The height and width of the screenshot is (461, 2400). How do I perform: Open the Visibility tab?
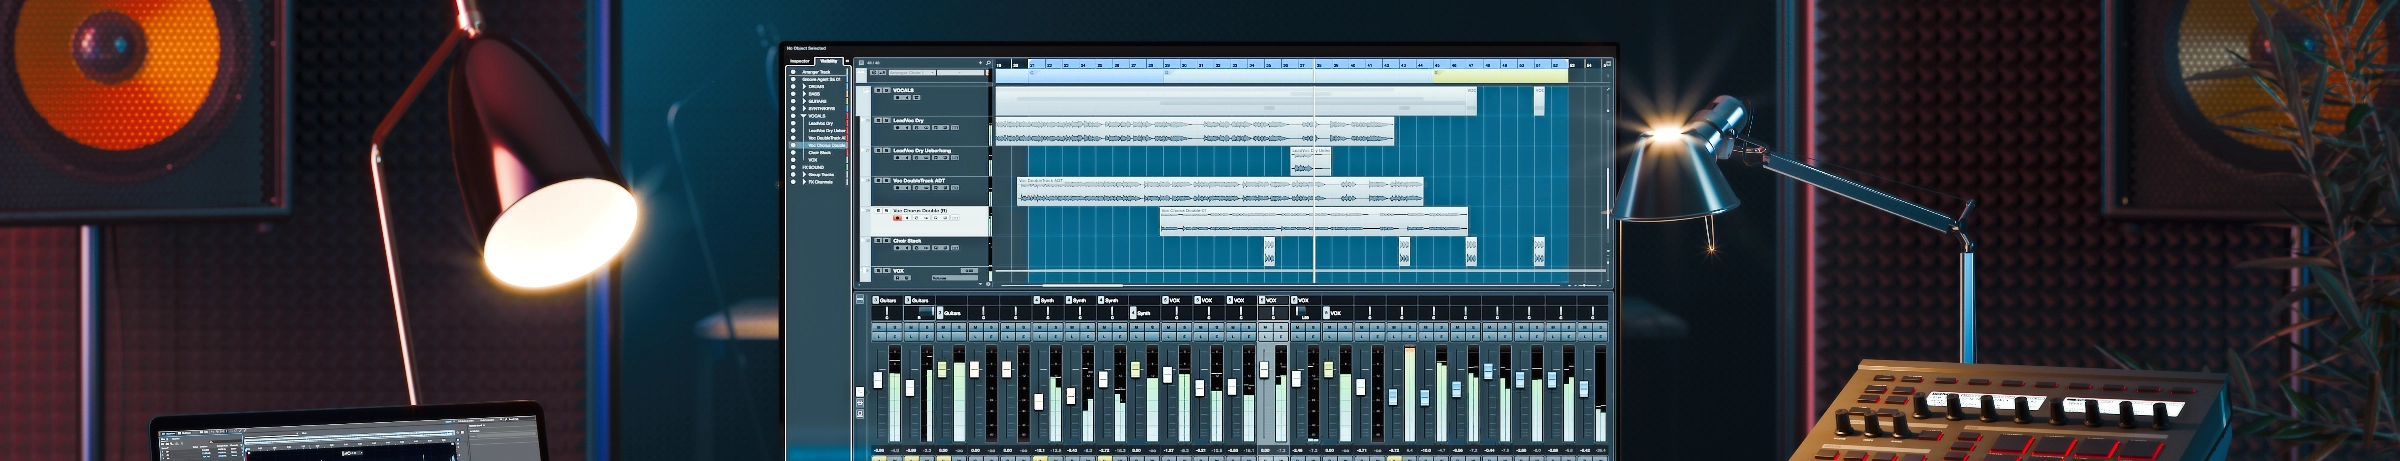click(828, 61)
